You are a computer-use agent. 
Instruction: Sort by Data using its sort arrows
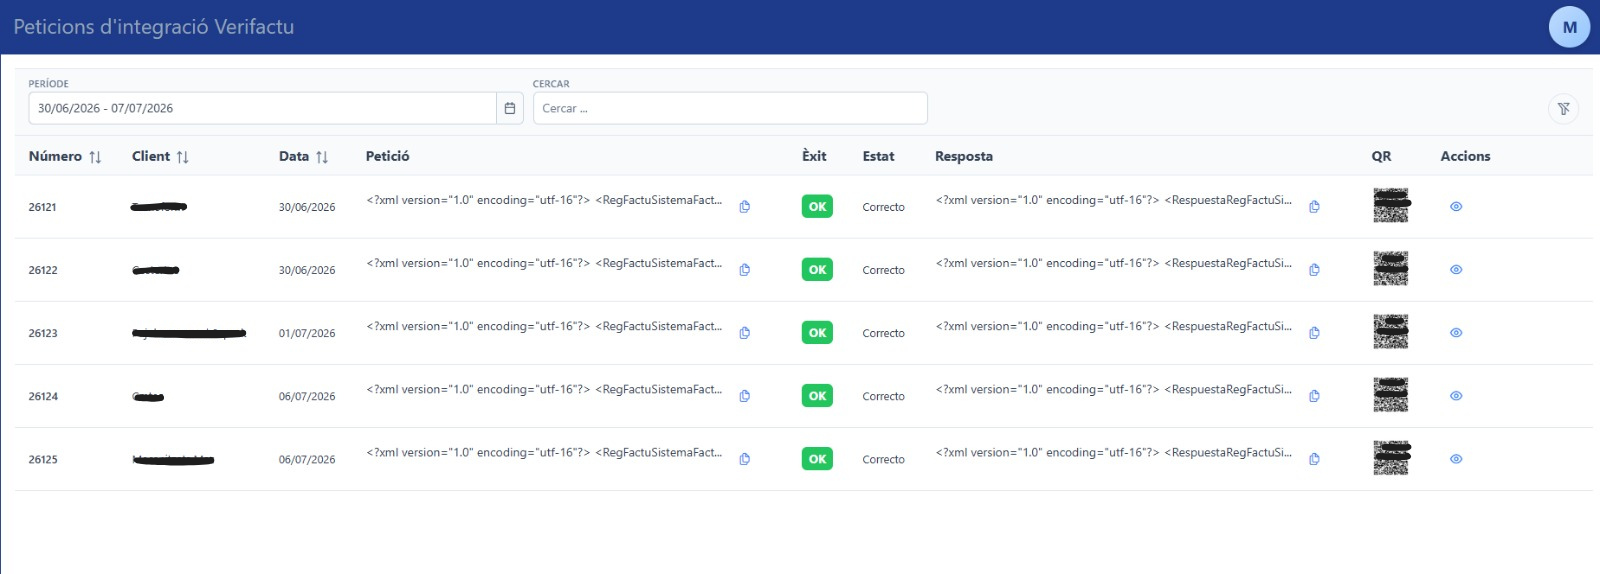point(322,157)
